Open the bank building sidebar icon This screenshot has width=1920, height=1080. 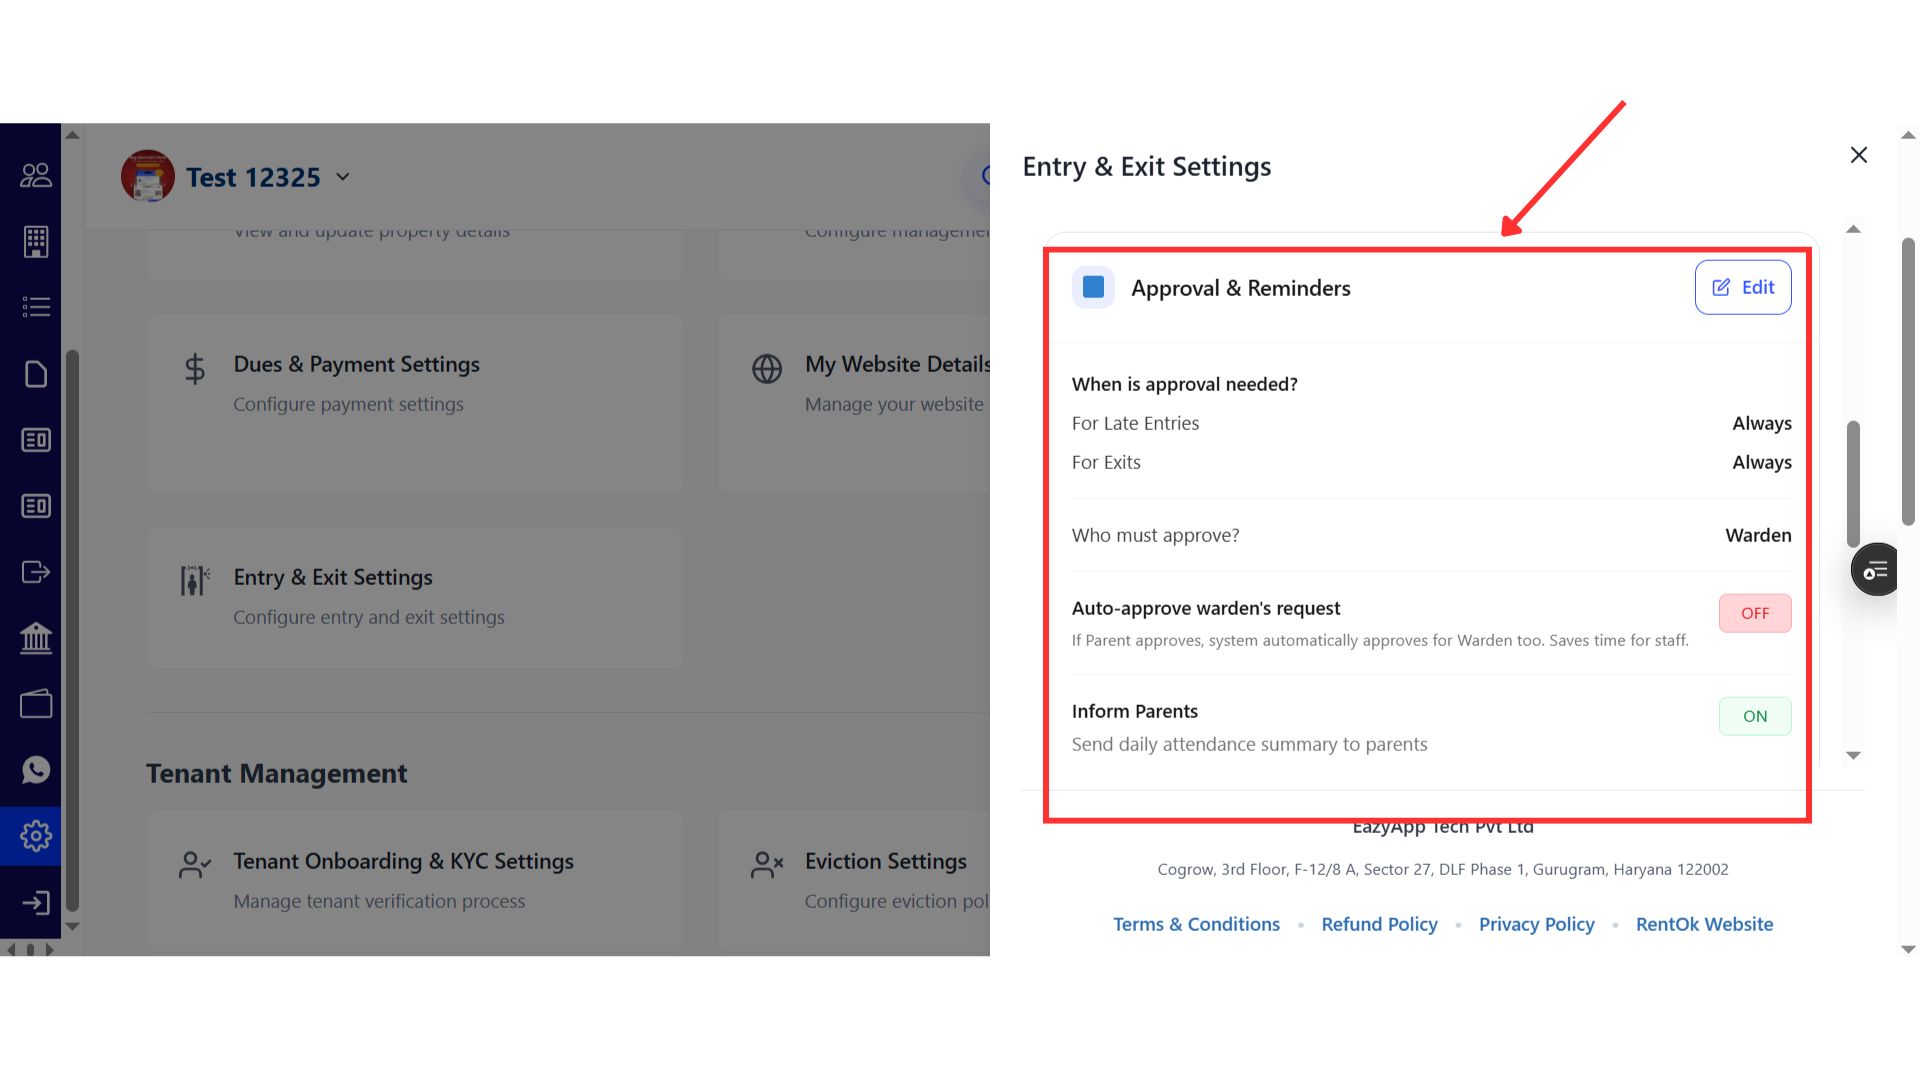36,638
